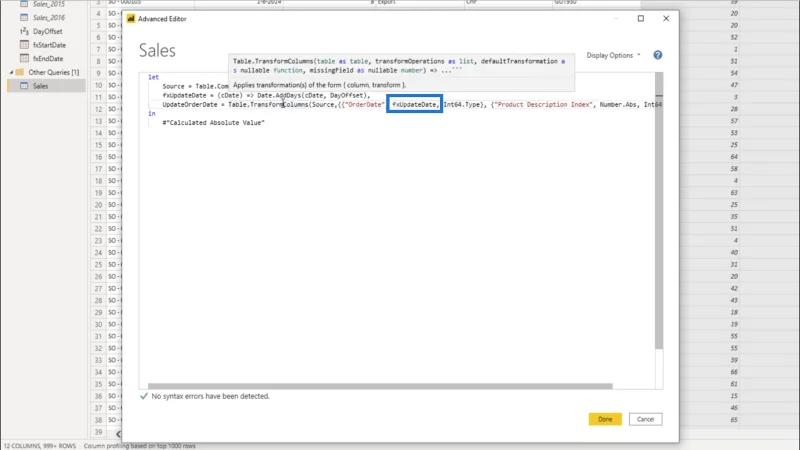The width and height of the screenshot is (800, 450).
Task: Click the Power BI icon in title bar
Action: click(x=131, y=18)
